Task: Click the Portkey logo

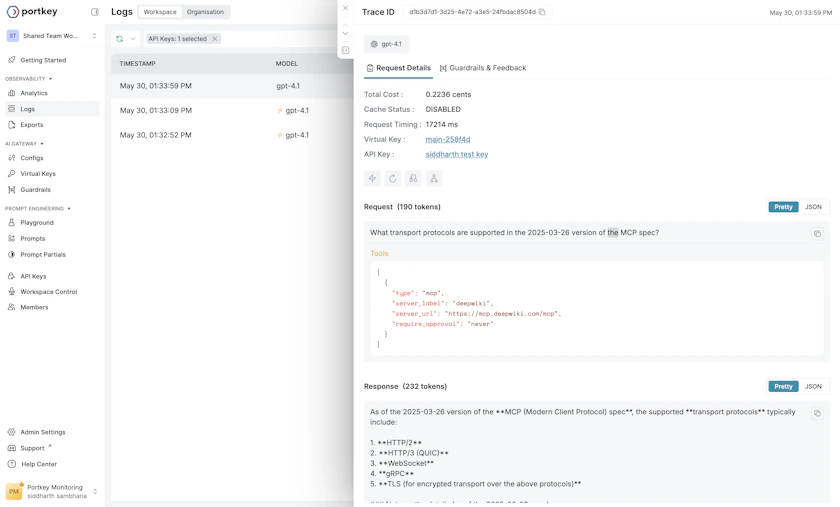Action: click(32, 11)
